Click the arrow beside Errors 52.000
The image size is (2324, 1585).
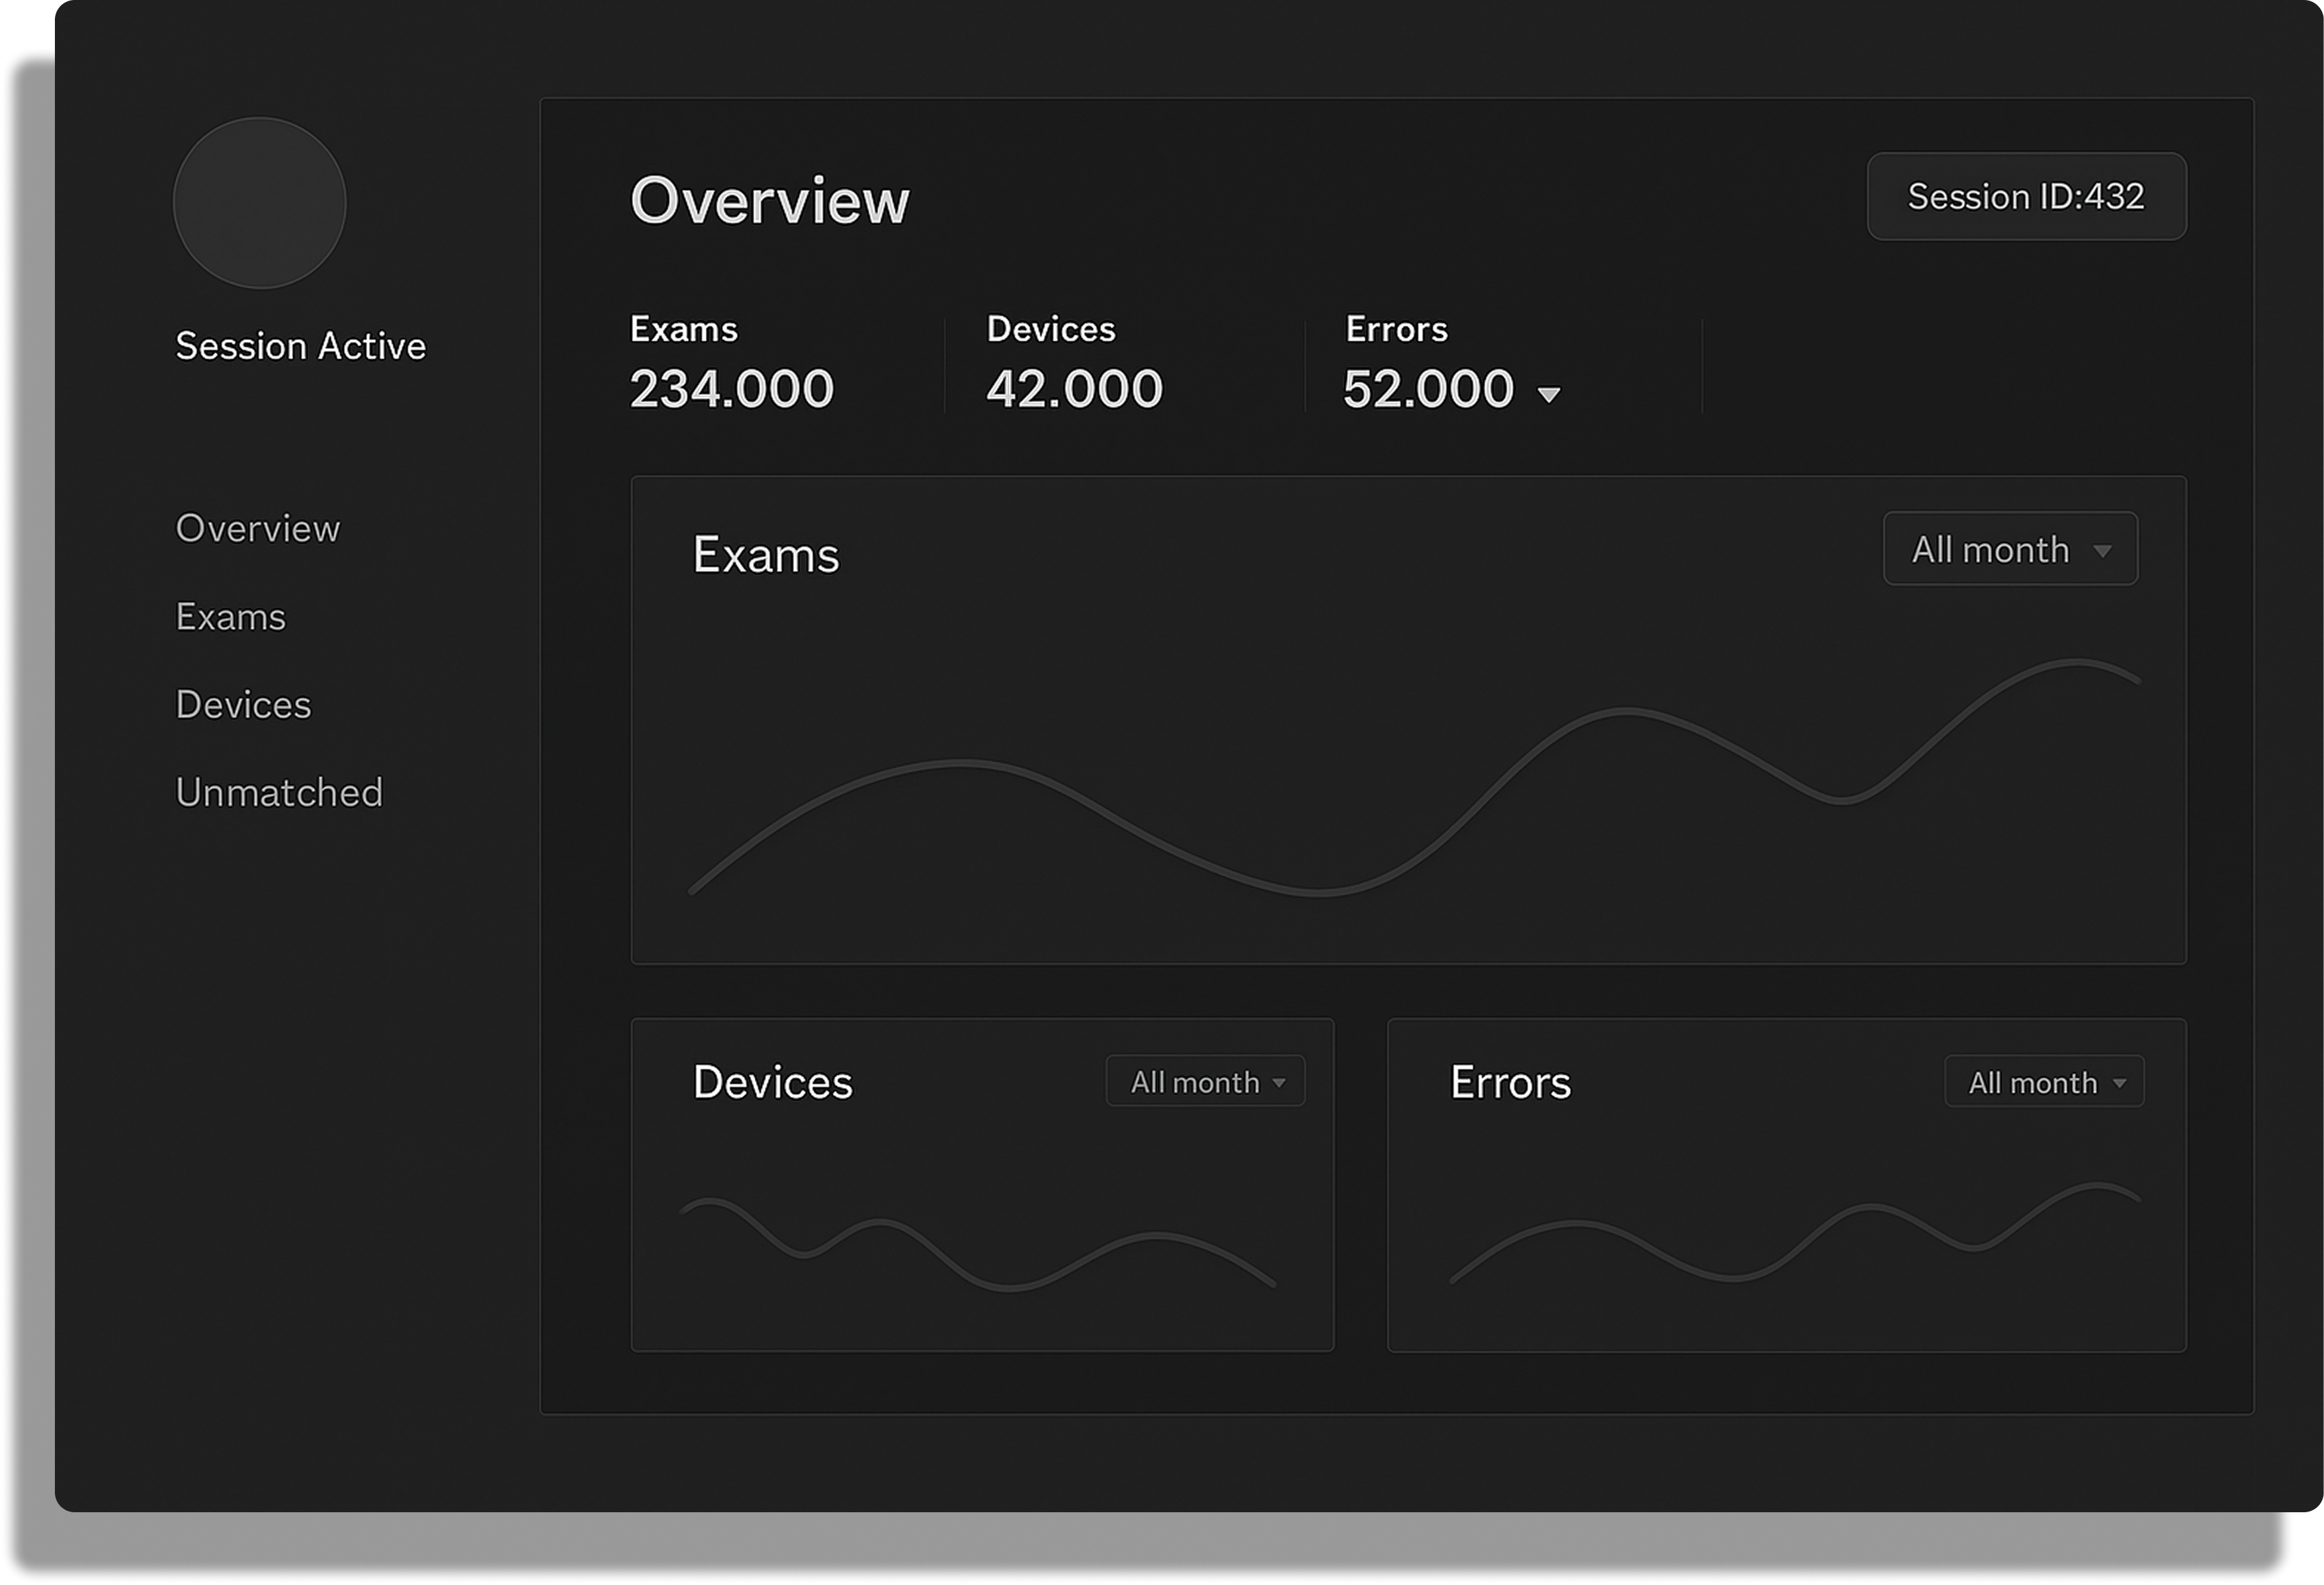tap(1548, 395)
